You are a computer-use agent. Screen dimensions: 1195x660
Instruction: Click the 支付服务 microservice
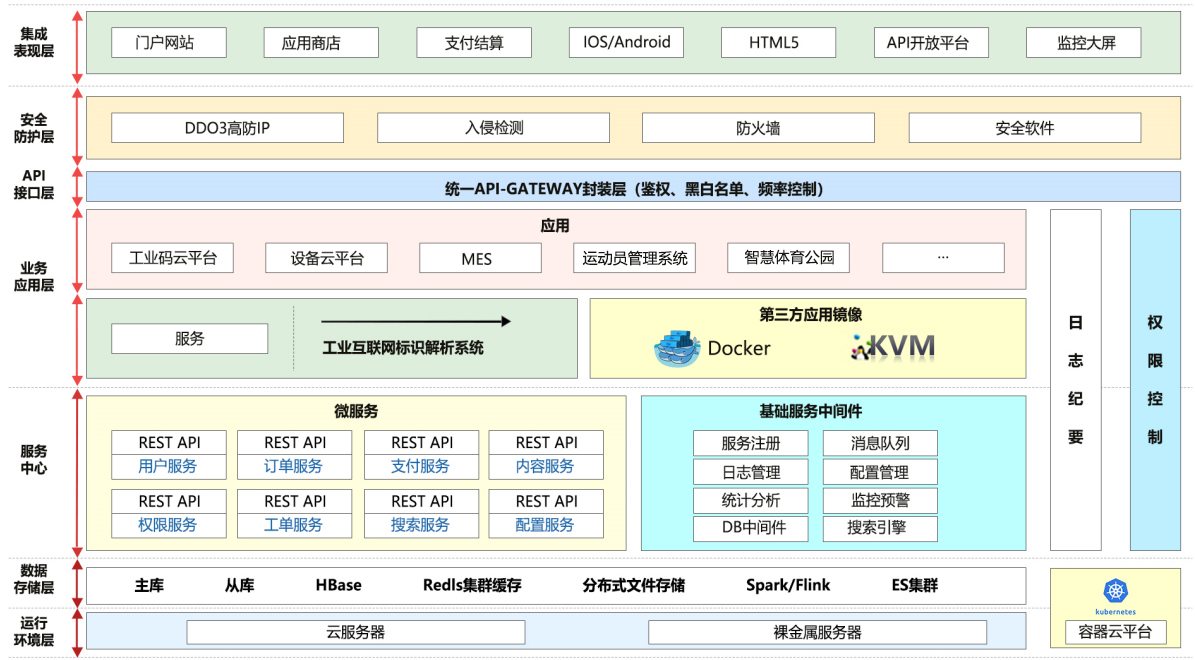[x=421, y=466]
